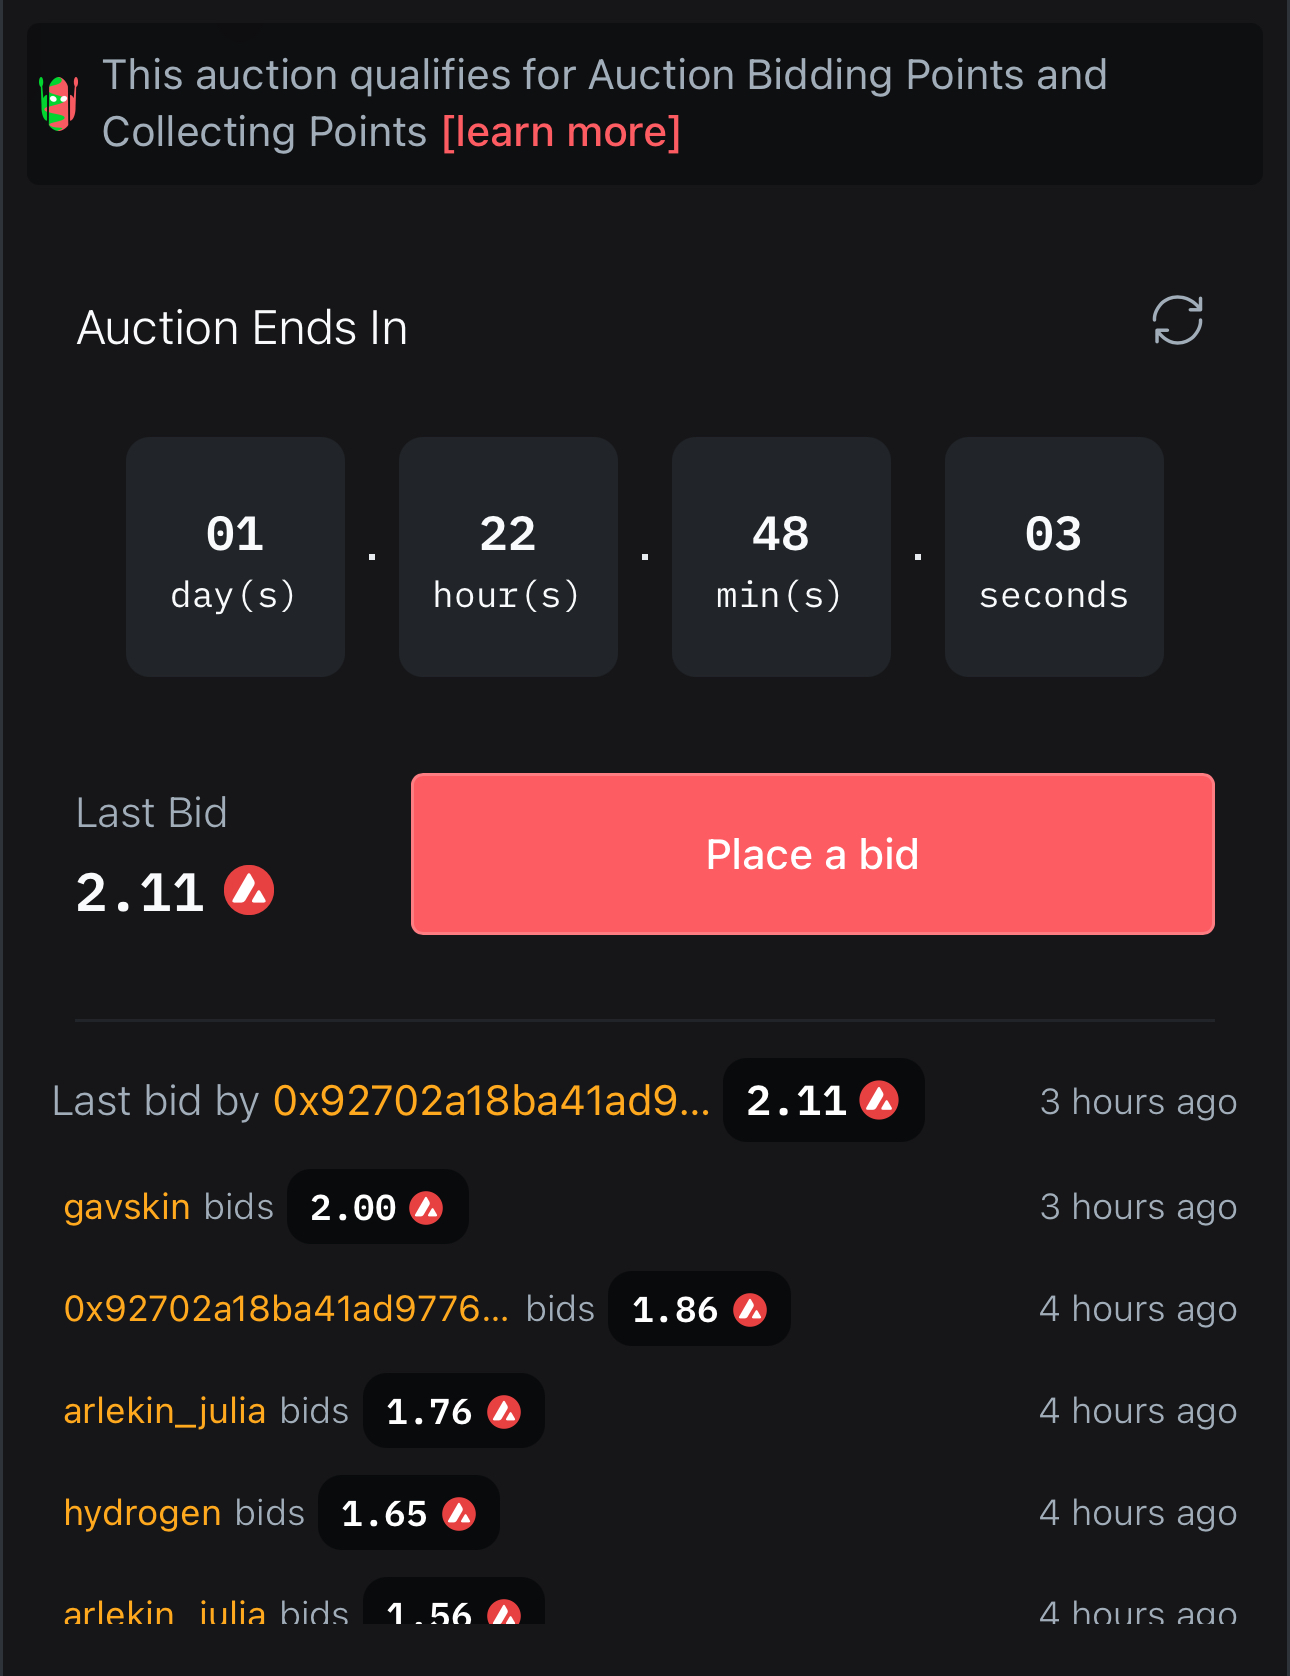1290x1676 pixels.
Task: Open arlekin_julia profile on 1.76 bid
Action: tap(165, 1411)
